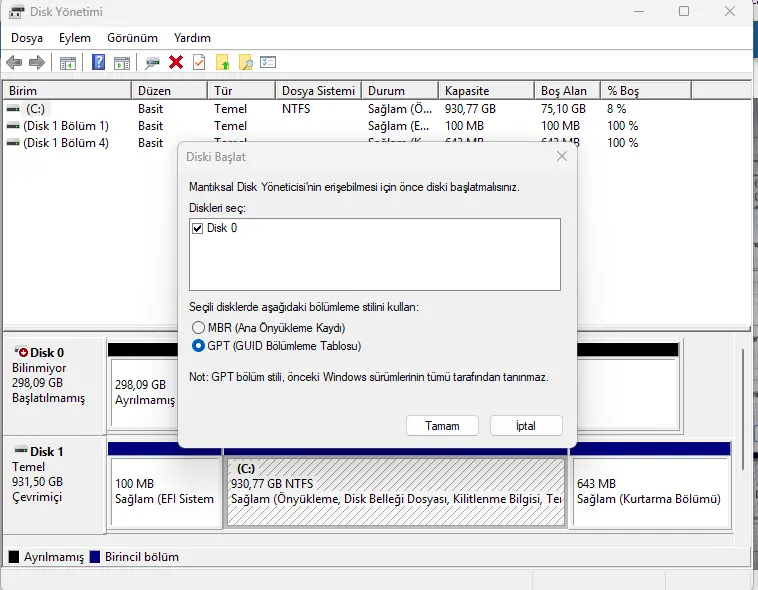Sort by the Tür column header

[242, 90]
